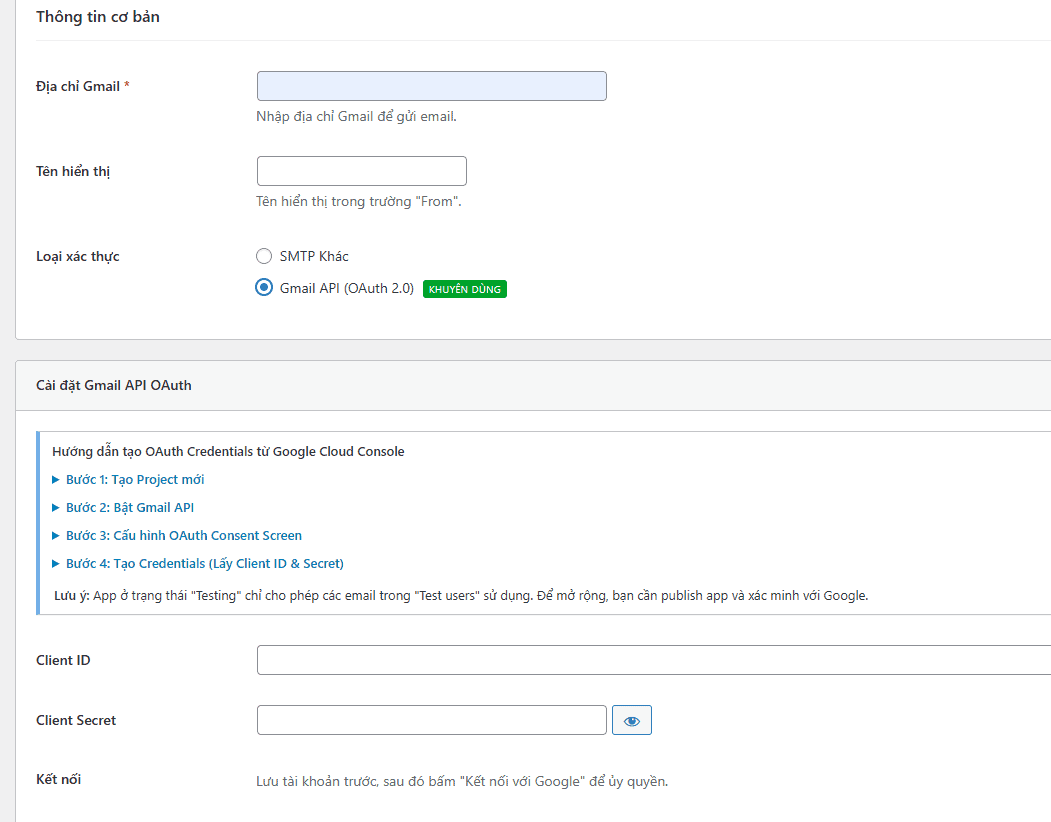Screen dimensions: 1051x822
Task: Click the Tên hiển thị field label
Action: click(73, 171)
